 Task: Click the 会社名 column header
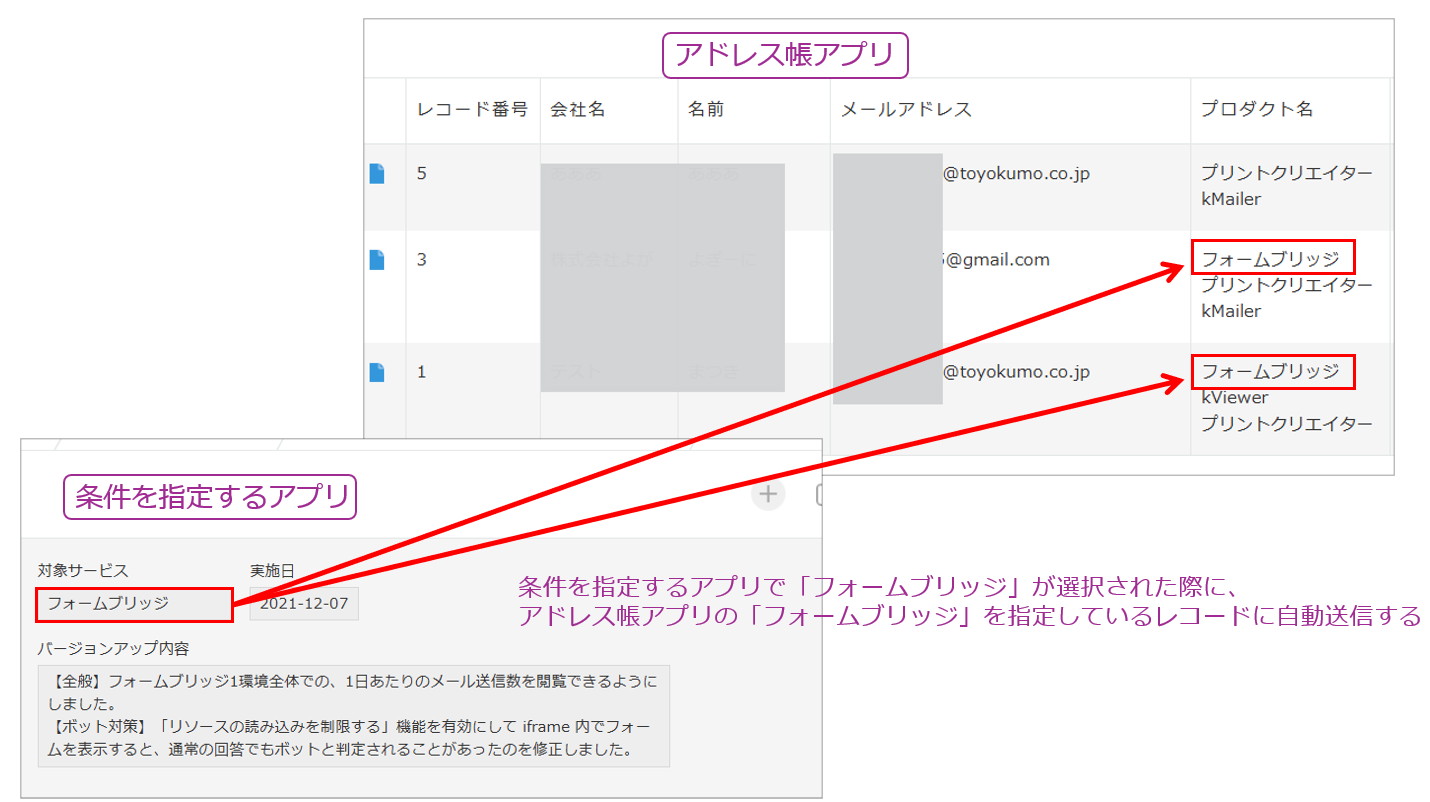point(578,110)
